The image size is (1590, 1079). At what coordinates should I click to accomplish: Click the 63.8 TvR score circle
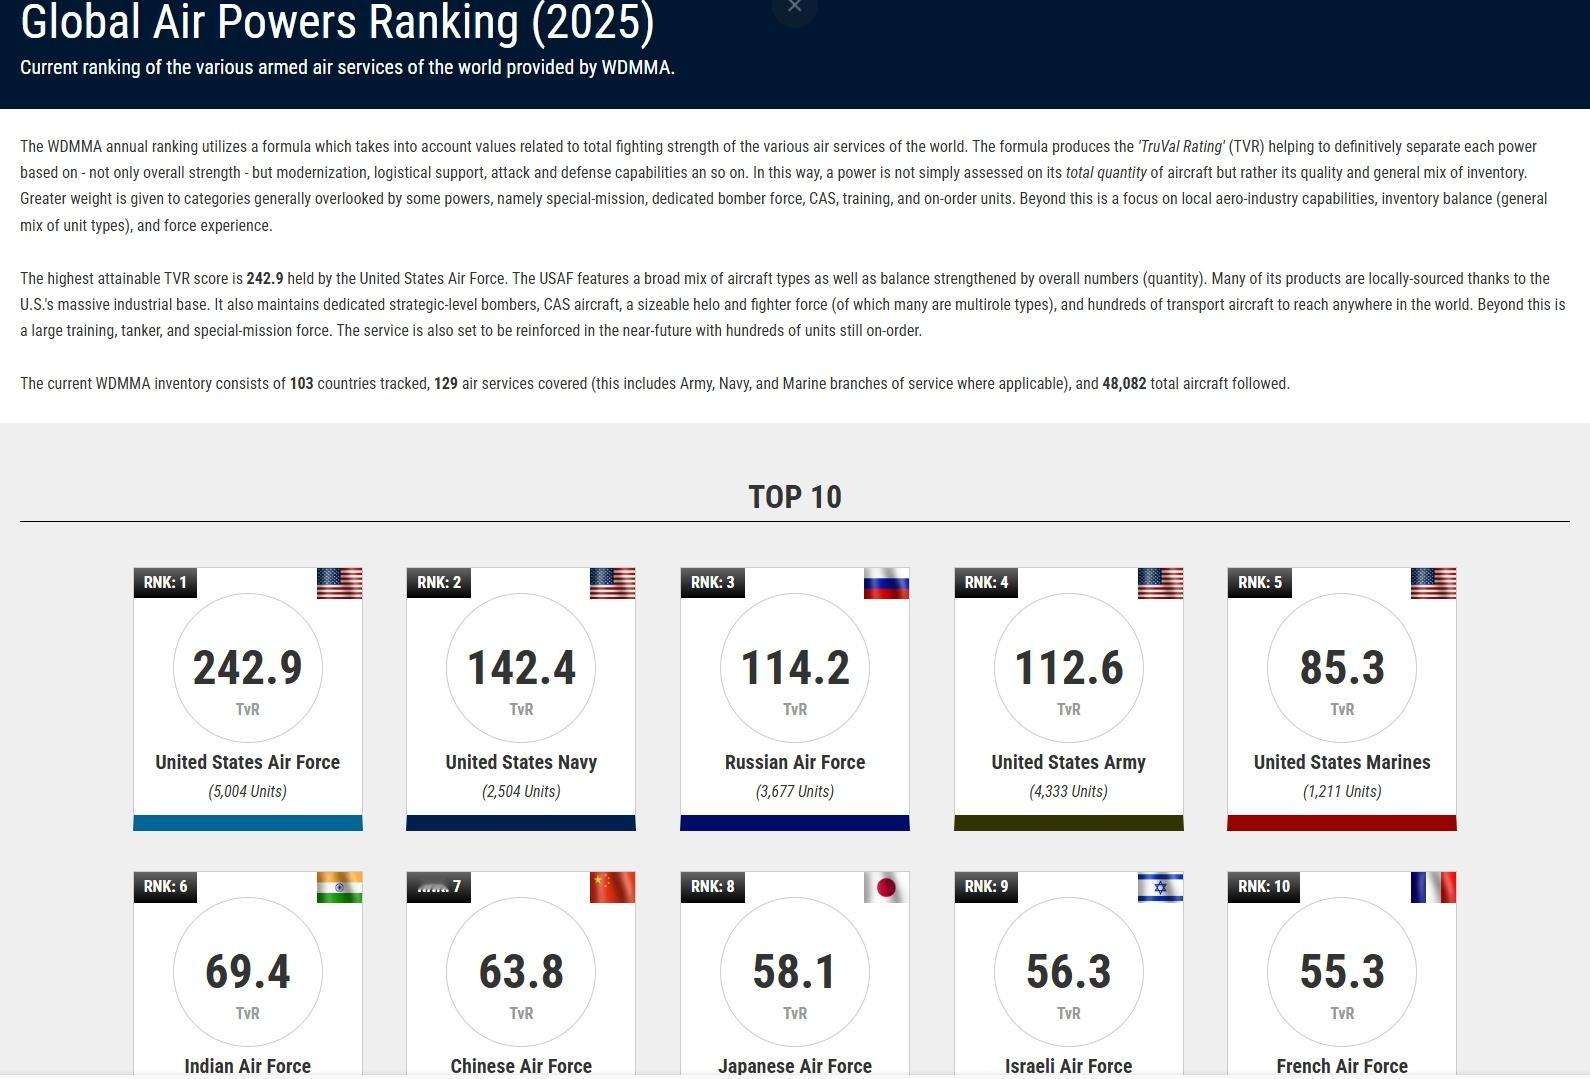pos(521,972)
